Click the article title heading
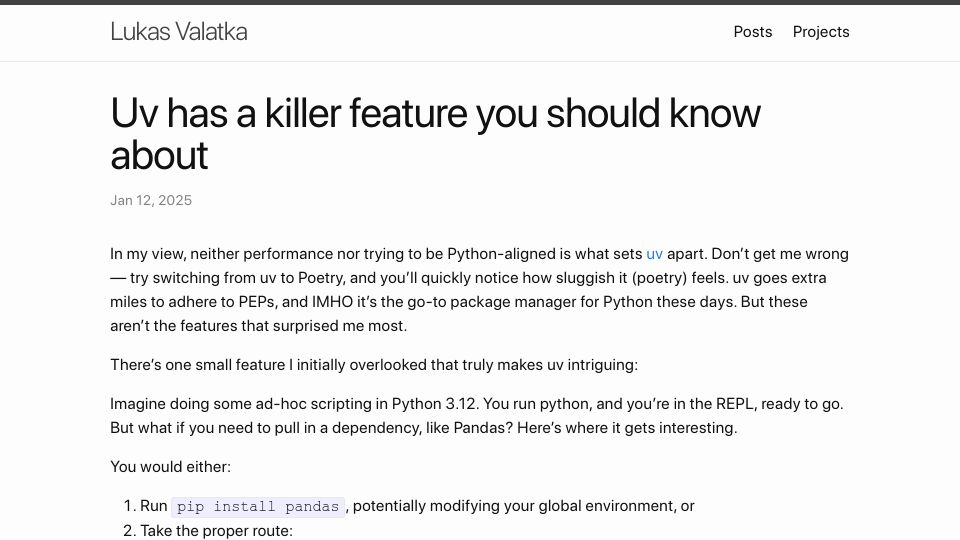 [435, 134]
